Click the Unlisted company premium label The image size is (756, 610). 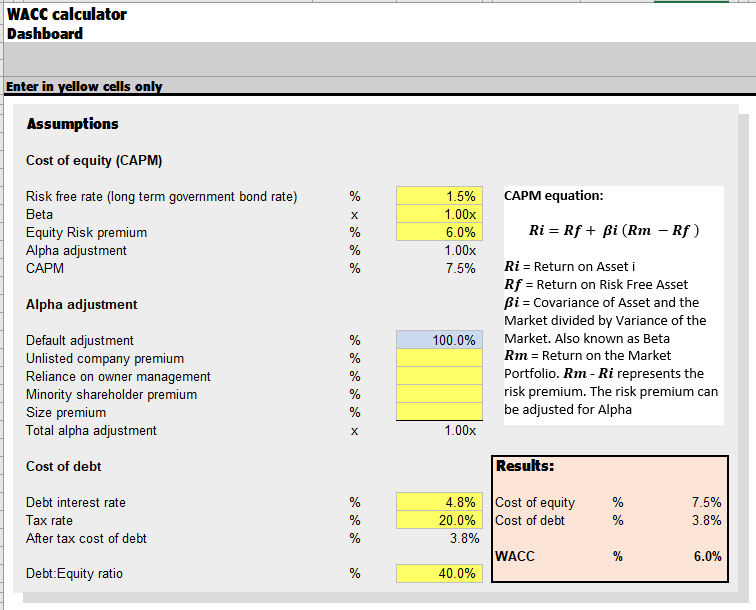(105, 359)
